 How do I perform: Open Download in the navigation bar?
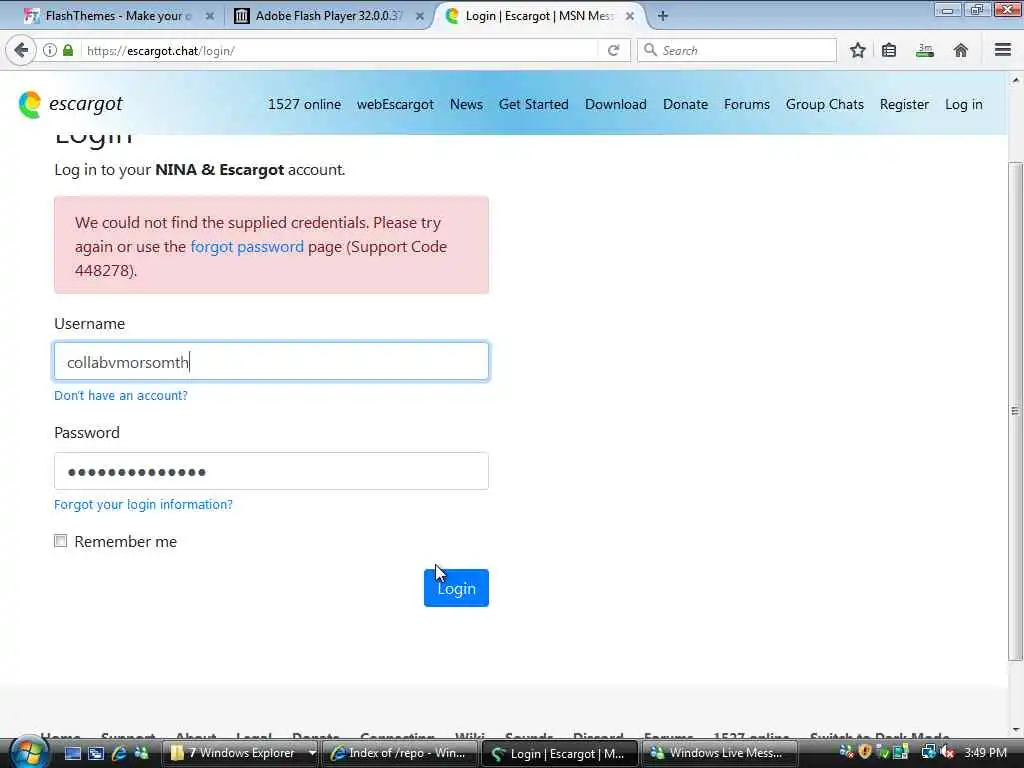click(616, 104)
